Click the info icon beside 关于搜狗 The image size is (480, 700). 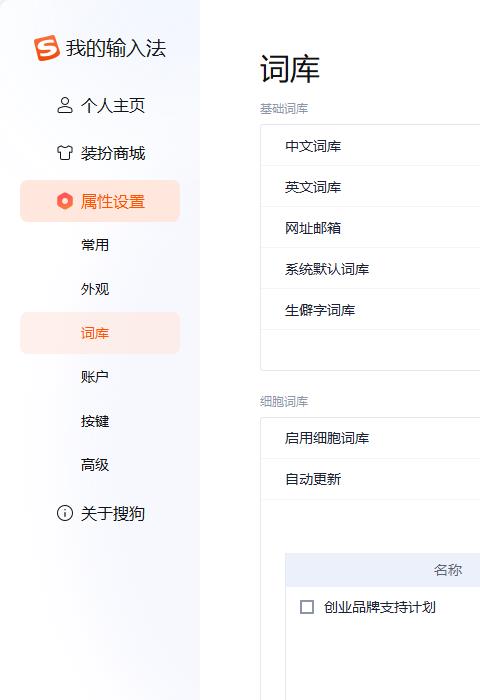coord(65,513)
